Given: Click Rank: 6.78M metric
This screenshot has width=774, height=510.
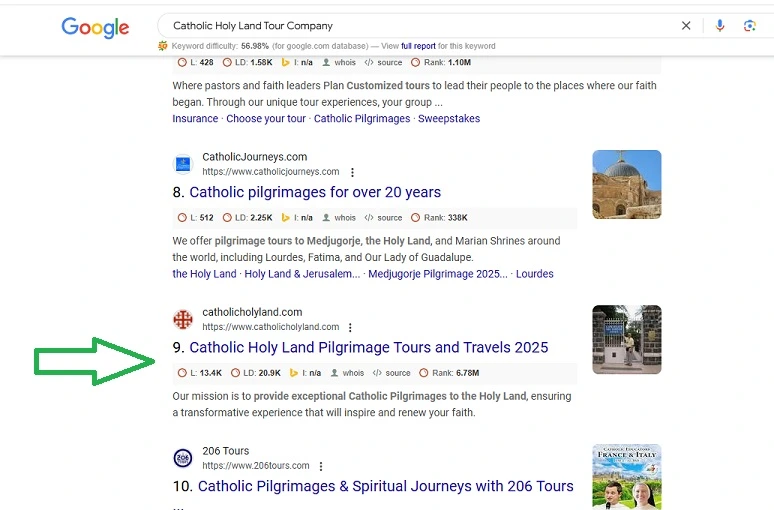Looking at the screenshot, I should [449, 373].
